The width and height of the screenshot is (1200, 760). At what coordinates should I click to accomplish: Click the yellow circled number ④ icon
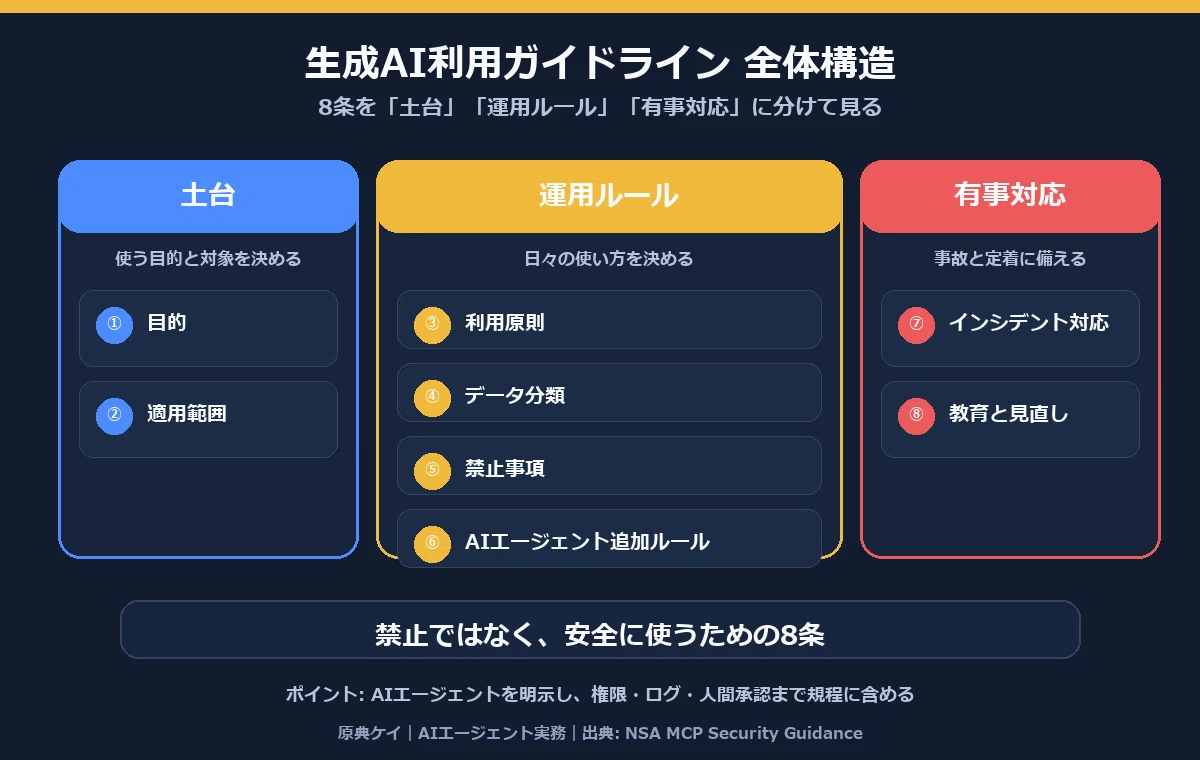[432, 397]
